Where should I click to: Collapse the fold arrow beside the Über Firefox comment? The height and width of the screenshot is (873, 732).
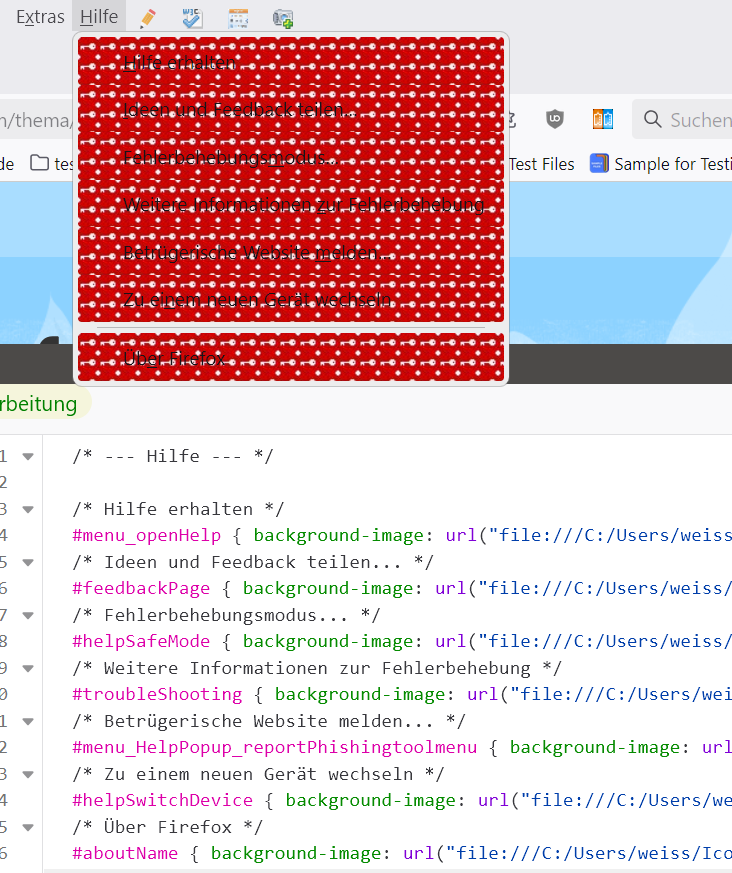(x=28, y=827)
